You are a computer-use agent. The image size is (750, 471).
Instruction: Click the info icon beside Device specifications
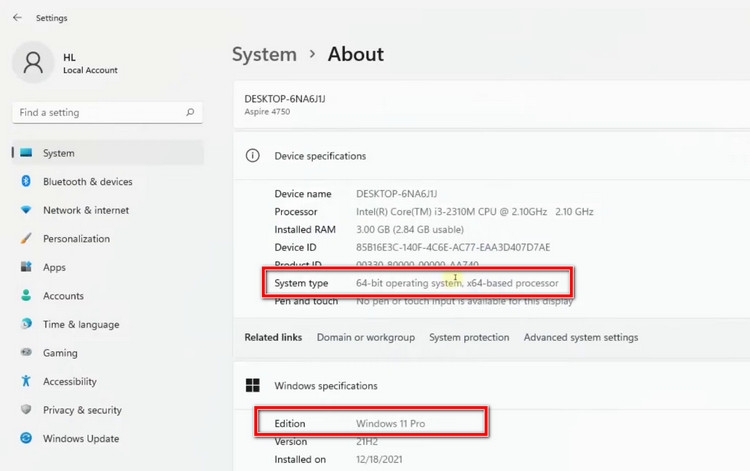pyautogui.click(x=253, y=155)
